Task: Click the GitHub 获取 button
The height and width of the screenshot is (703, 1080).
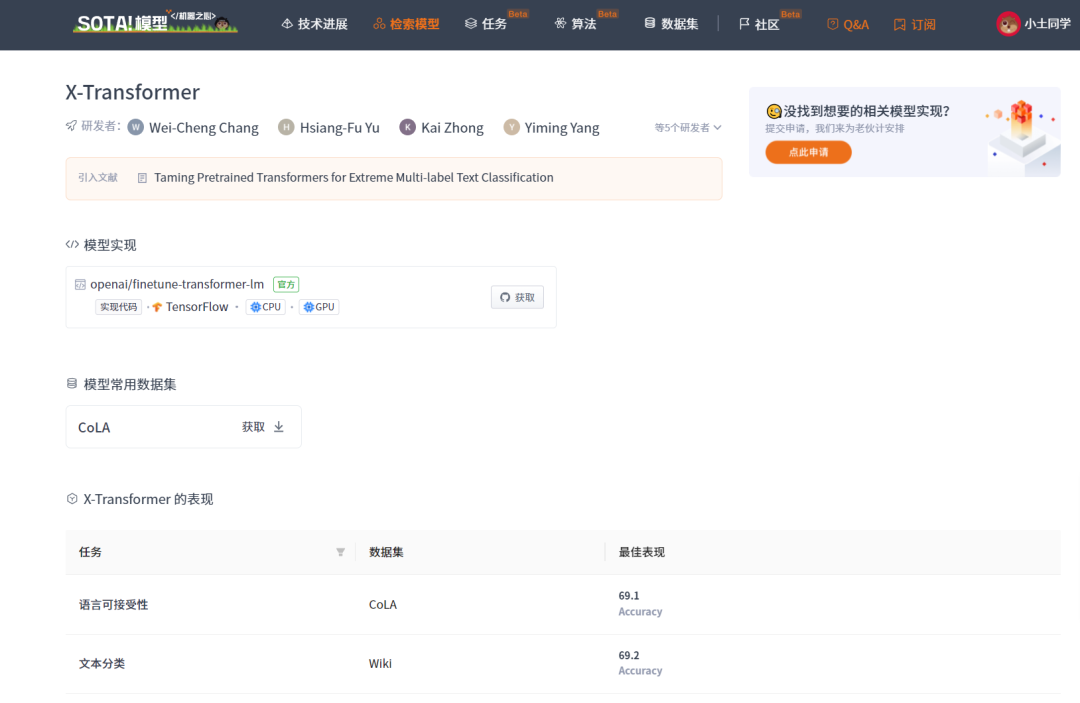Action: tap(517, 297)
